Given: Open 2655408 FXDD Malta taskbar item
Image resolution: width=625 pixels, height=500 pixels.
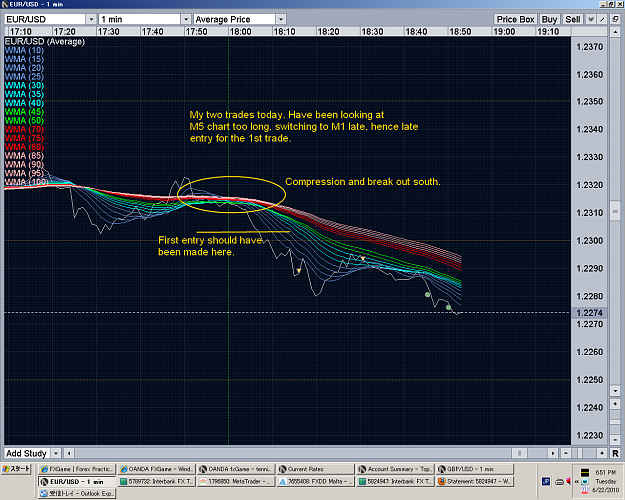Looking at the screenshot, I should click(x=315, y=482).
